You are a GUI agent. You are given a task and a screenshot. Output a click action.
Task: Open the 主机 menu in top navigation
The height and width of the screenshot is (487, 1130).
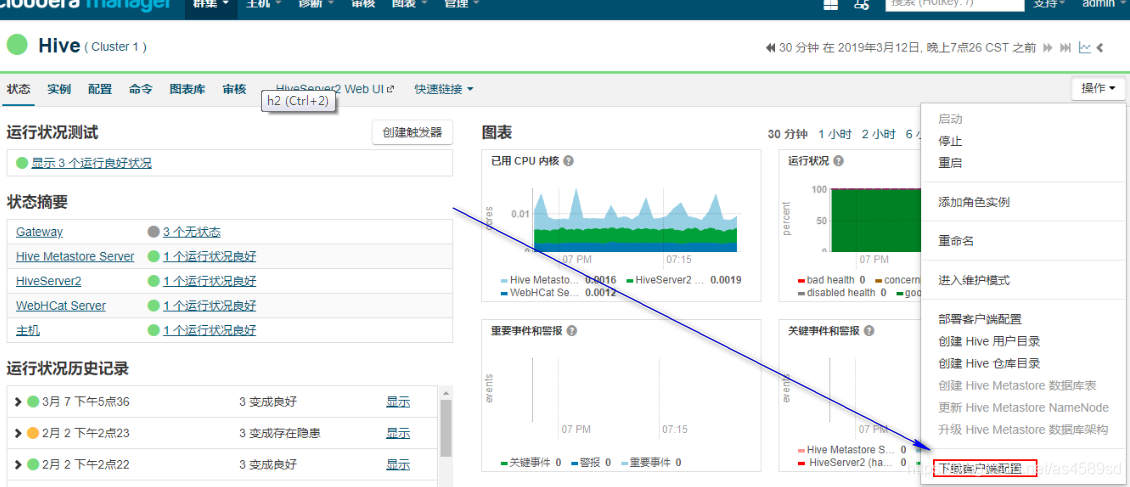[x=264, y=4]
